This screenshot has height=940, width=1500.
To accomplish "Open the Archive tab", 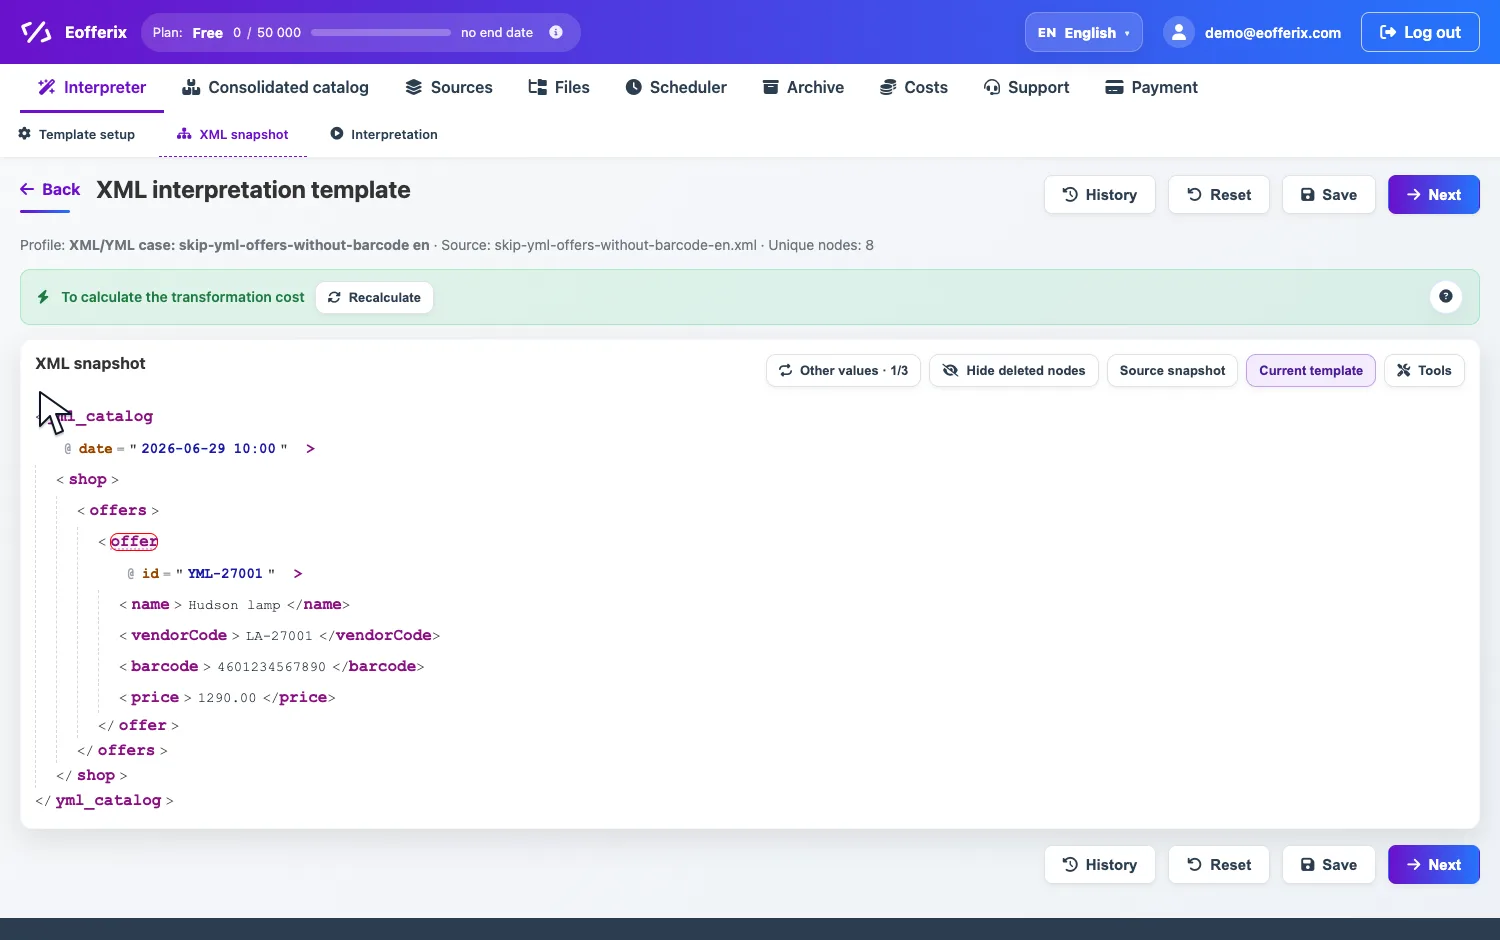I will coord(803,87).
